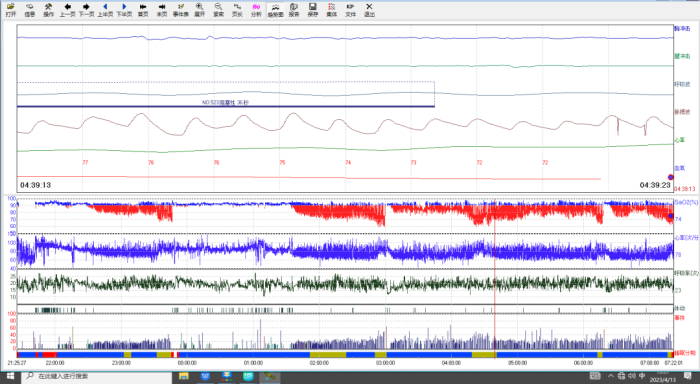Screen dimensions: 700x384
Task: Open the 事件表 event table
Action: 180,10
